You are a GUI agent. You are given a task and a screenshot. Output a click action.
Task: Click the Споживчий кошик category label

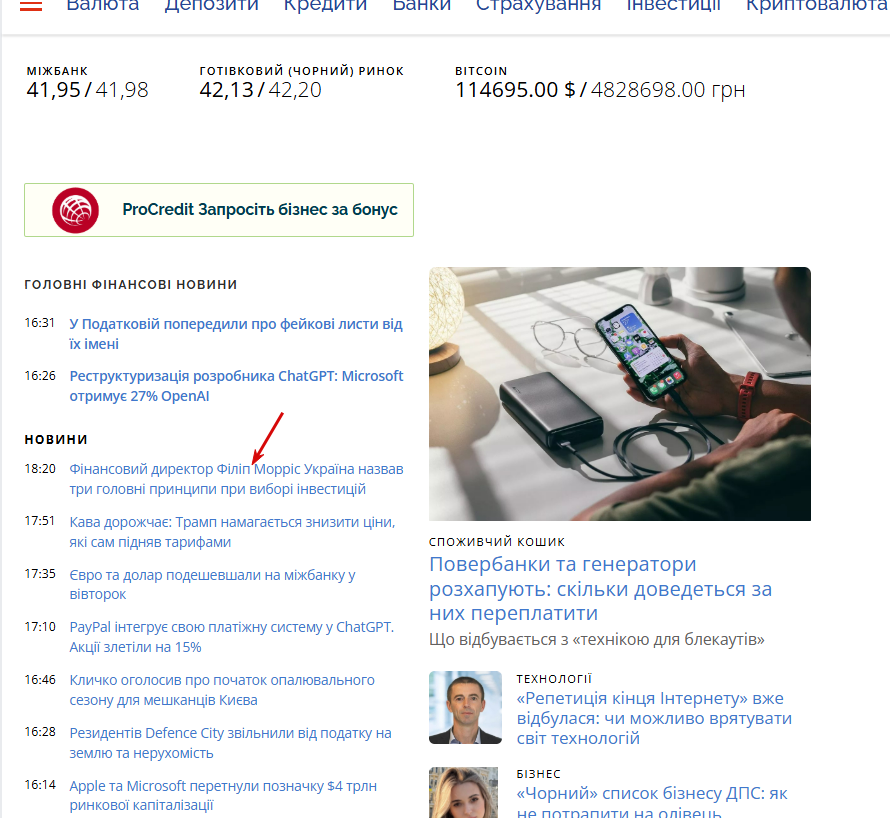(497, 542)
